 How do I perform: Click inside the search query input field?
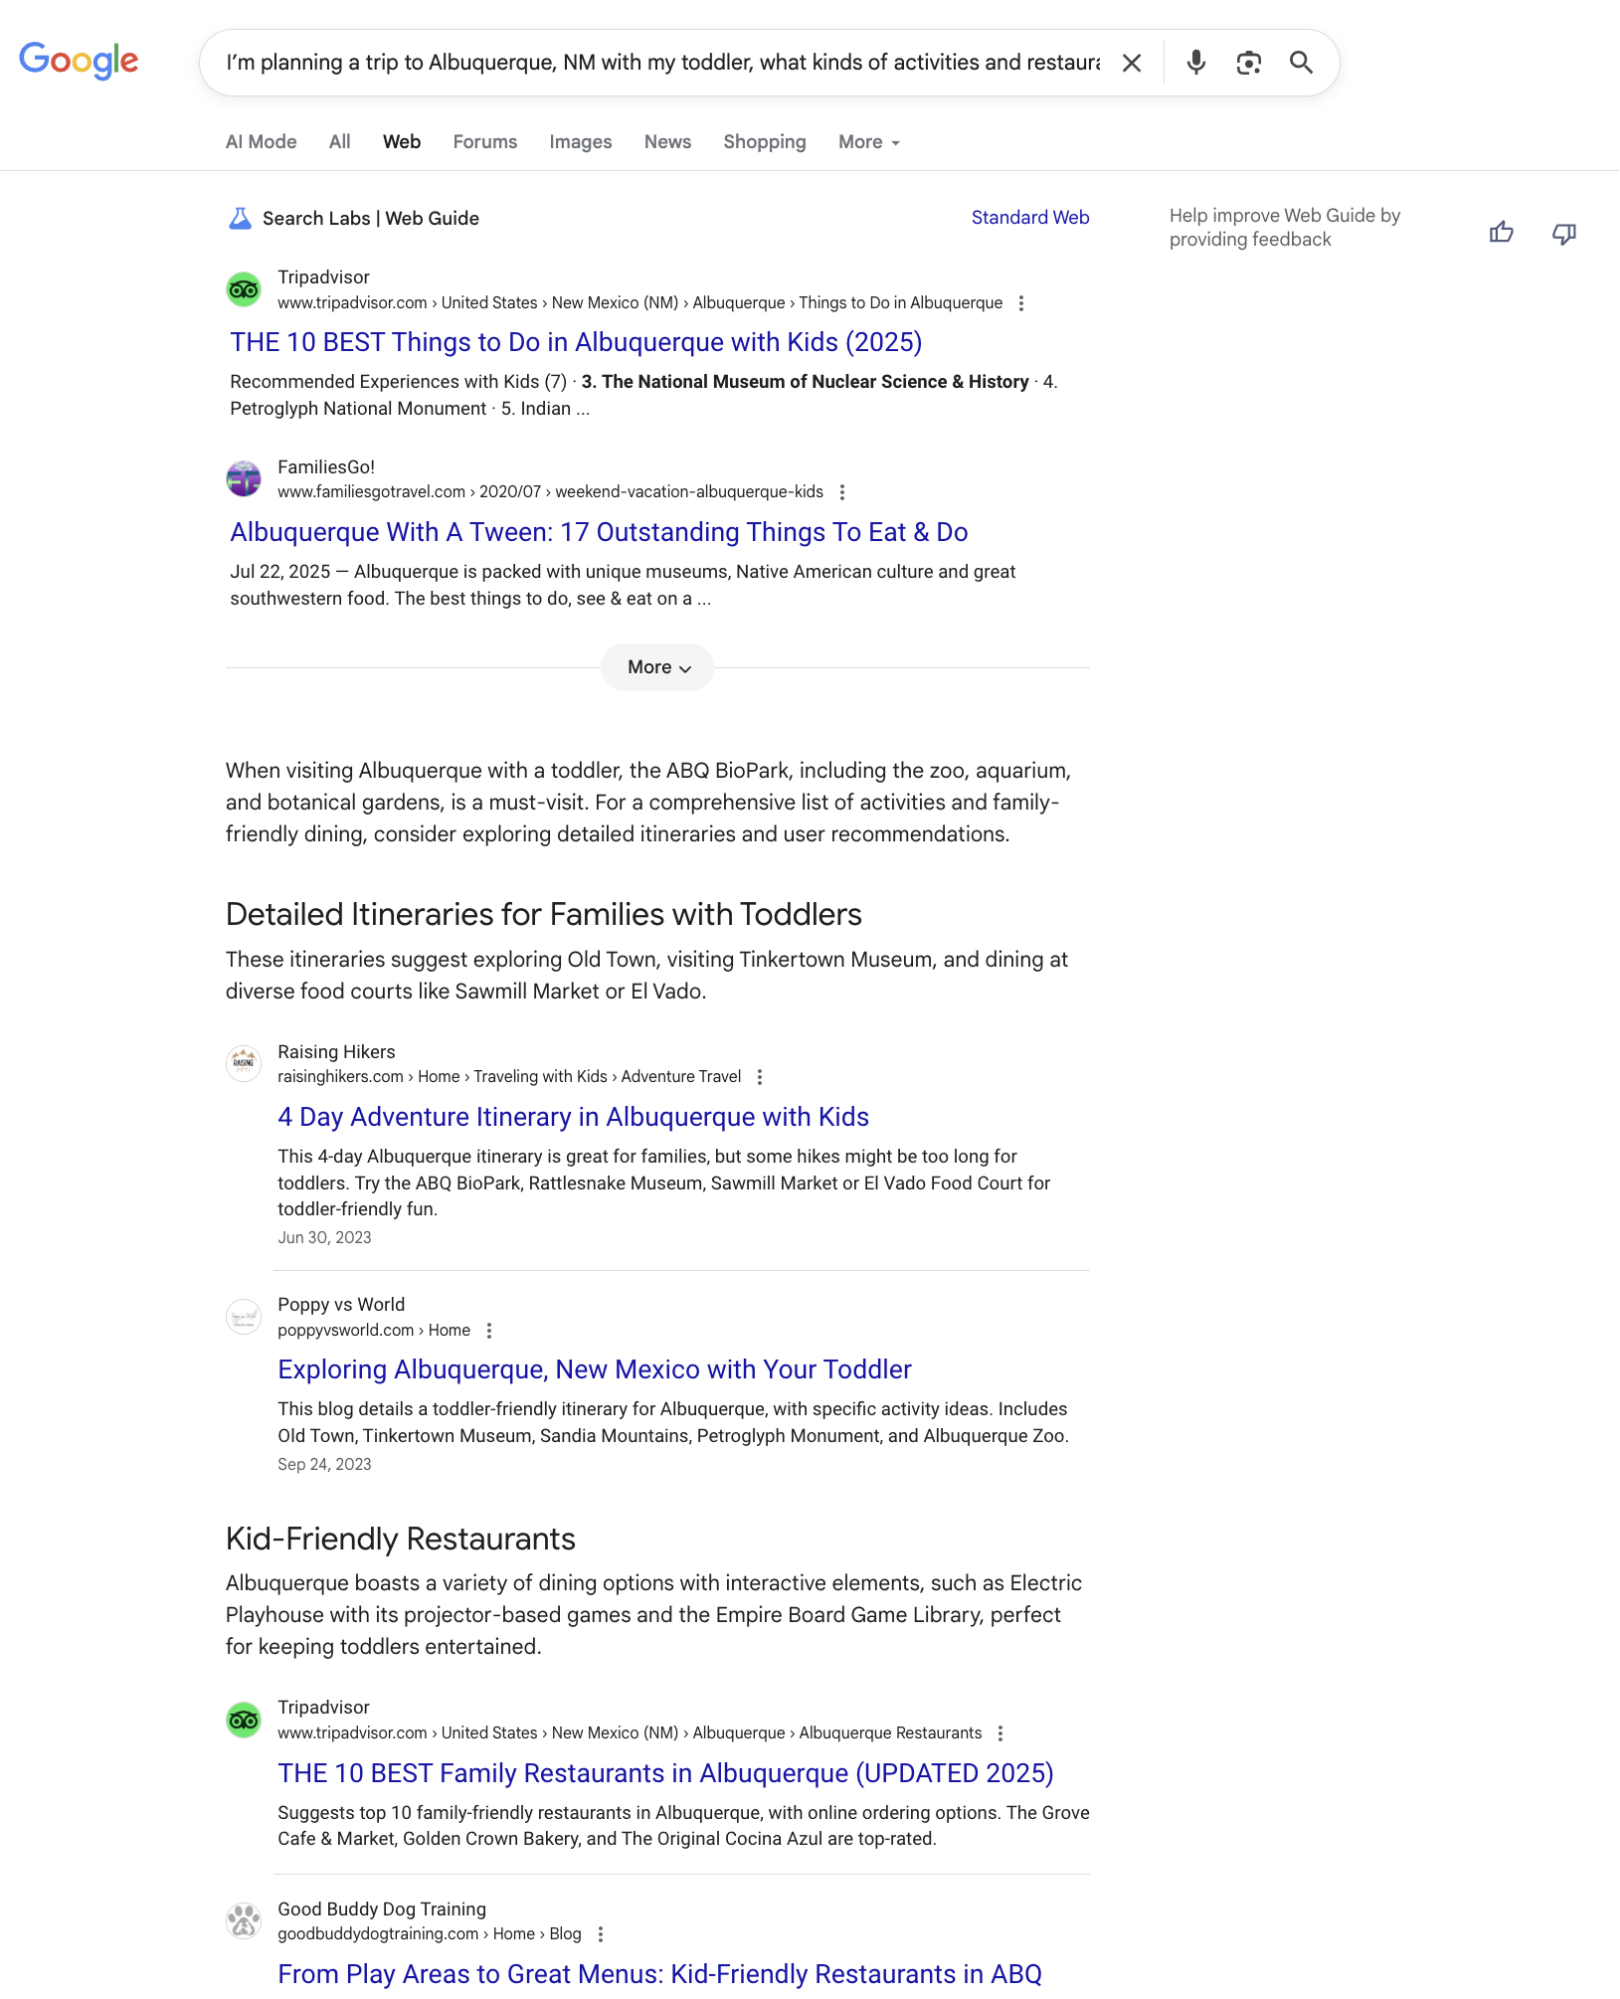point(663,63)
